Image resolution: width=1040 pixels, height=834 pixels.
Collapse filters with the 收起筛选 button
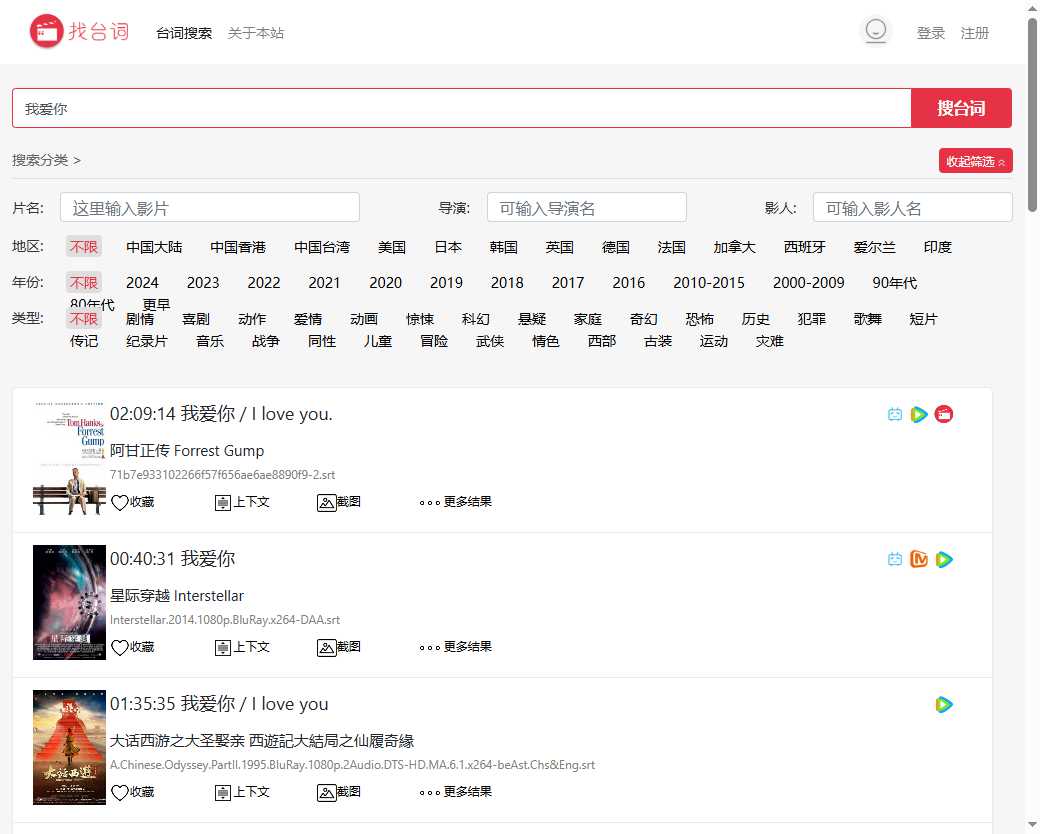[x=975, y=160]
